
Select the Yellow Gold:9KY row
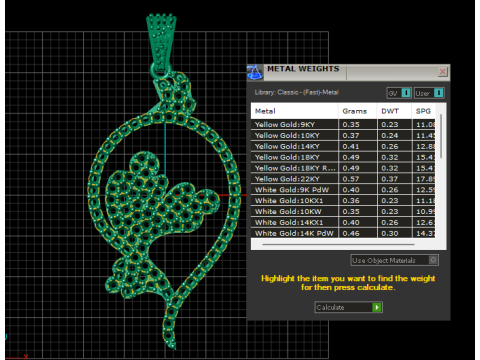click(x=343, y=124)
